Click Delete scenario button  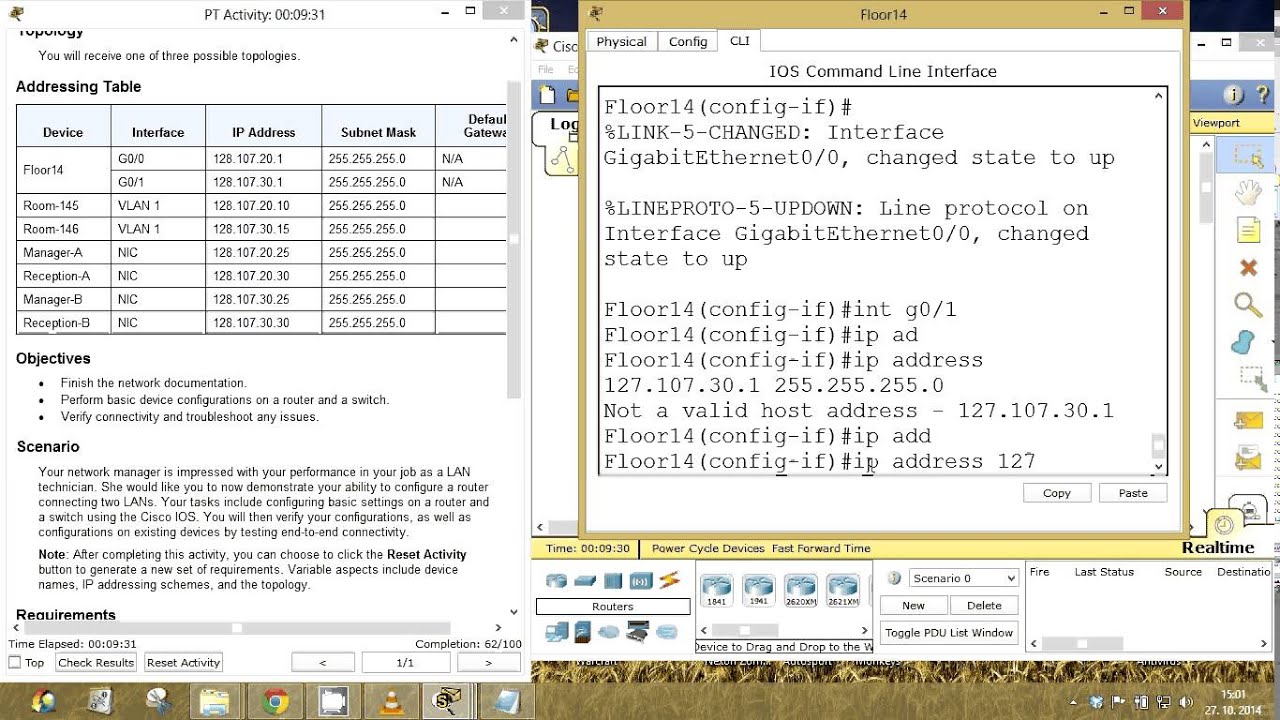click(x=984, y=605)
